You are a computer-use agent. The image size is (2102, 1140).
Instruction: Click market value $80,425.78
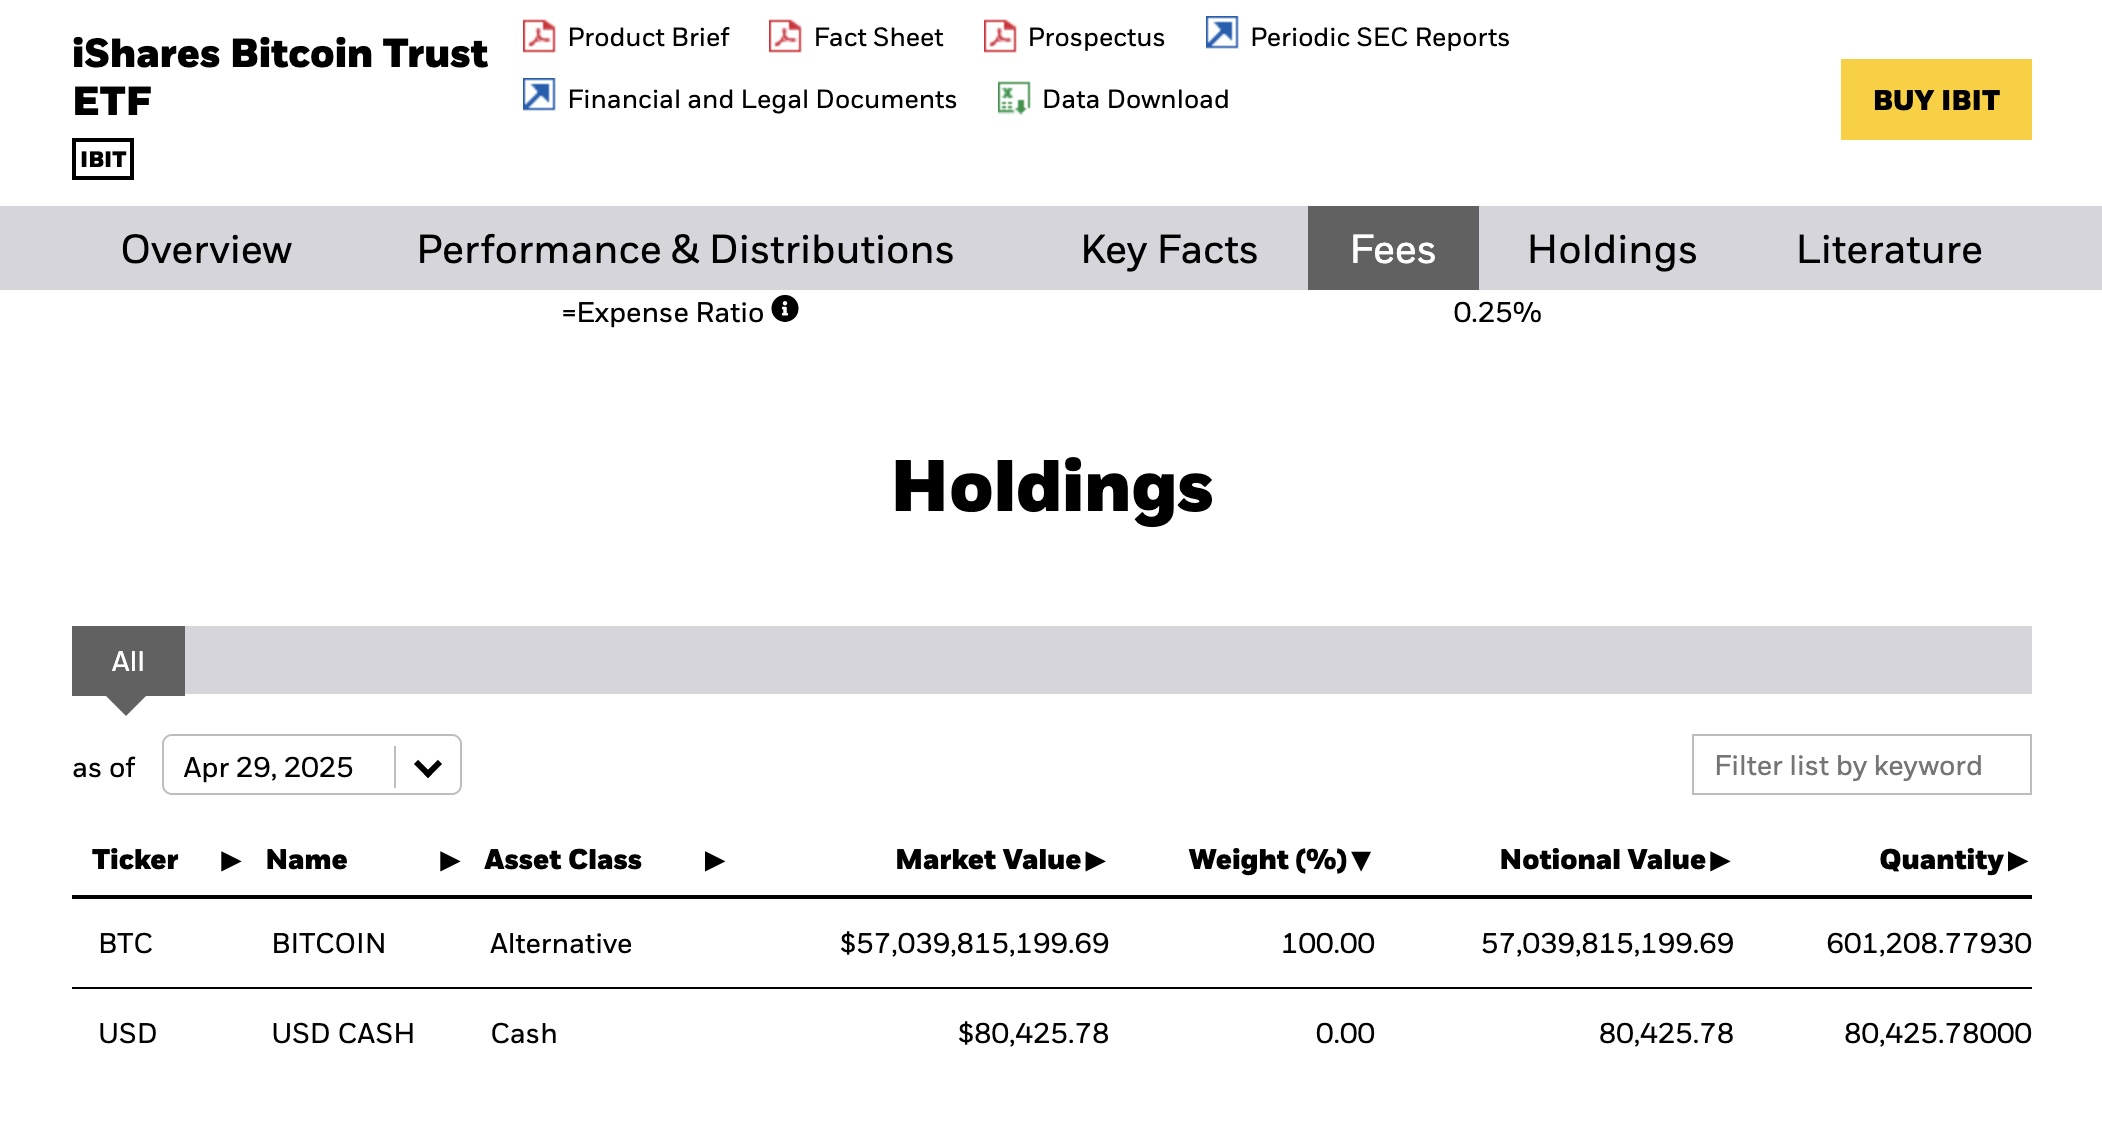[1033, 1033]
